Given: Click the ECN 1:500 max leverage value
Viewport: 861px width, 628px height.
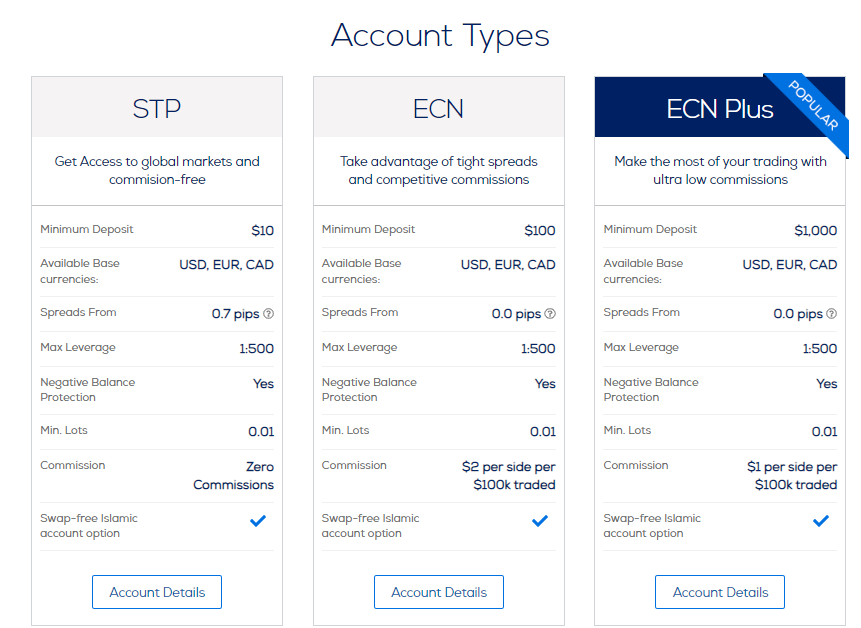Looking at the screenshot, I should 538,349.
